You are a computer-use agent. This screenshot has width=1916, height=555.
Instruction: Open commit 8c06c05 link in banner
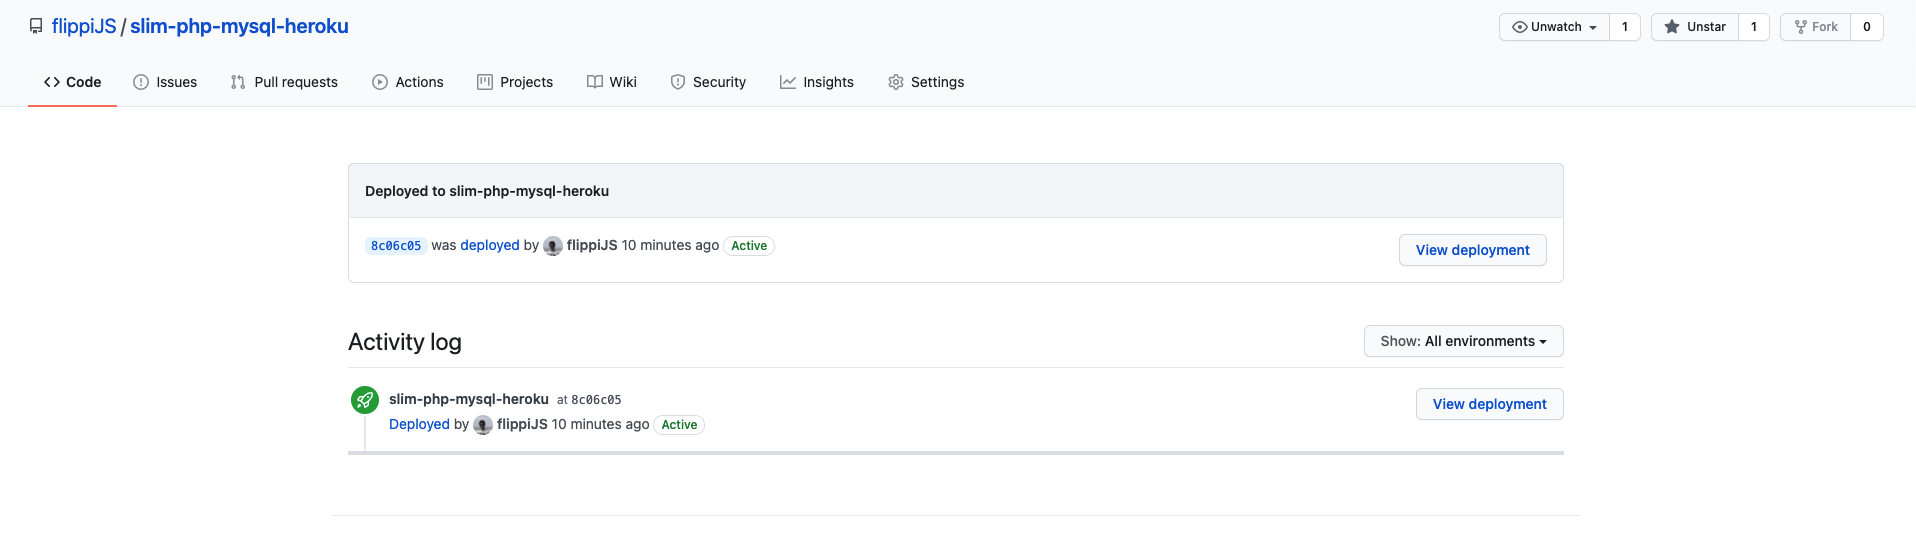[396, 246]
